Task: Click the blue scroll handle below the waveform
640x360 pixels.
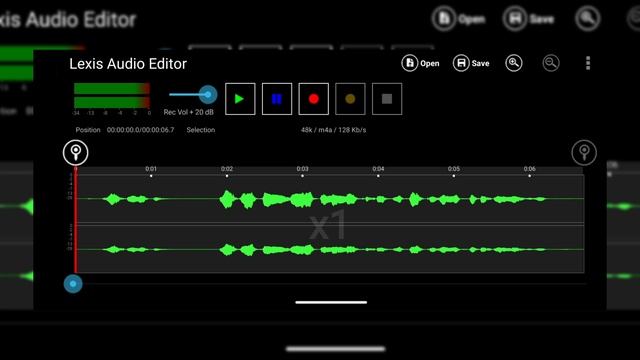Action: pos(73,284)
